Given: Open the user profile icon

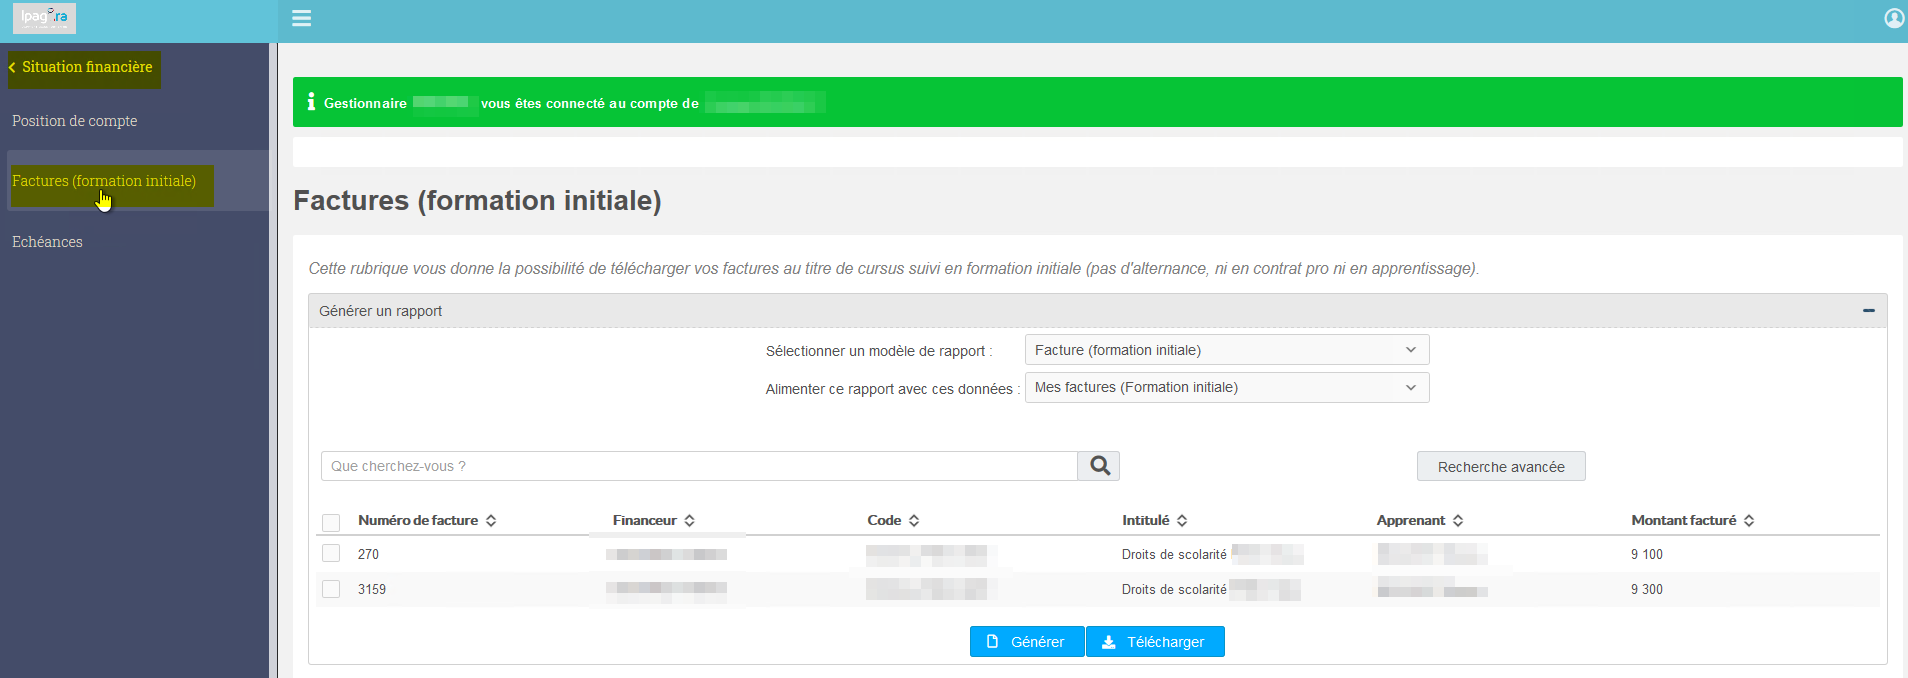Looking at the screenshot, I should [x=1894, y=18].
